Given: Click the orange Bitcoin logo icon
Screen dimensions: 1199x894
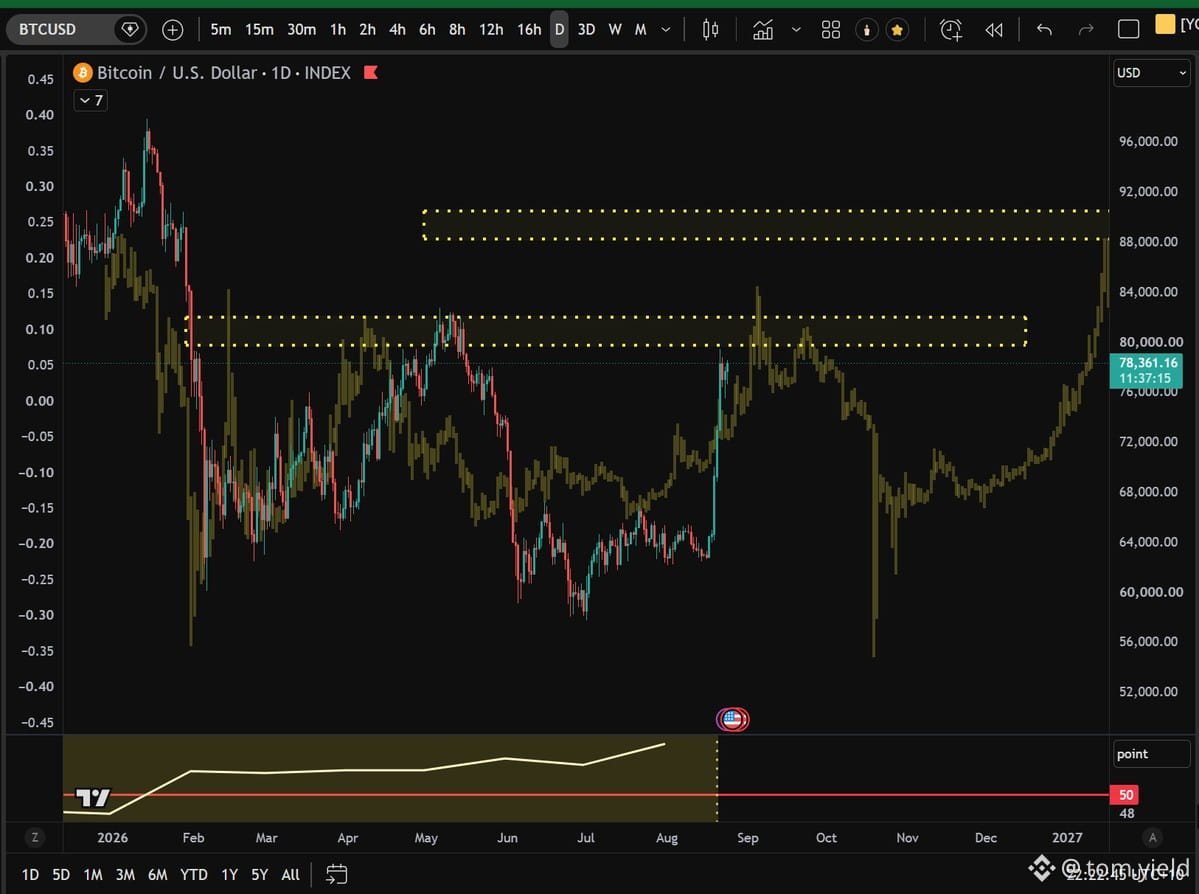Looking at the screenshot, I should [83, 73].
